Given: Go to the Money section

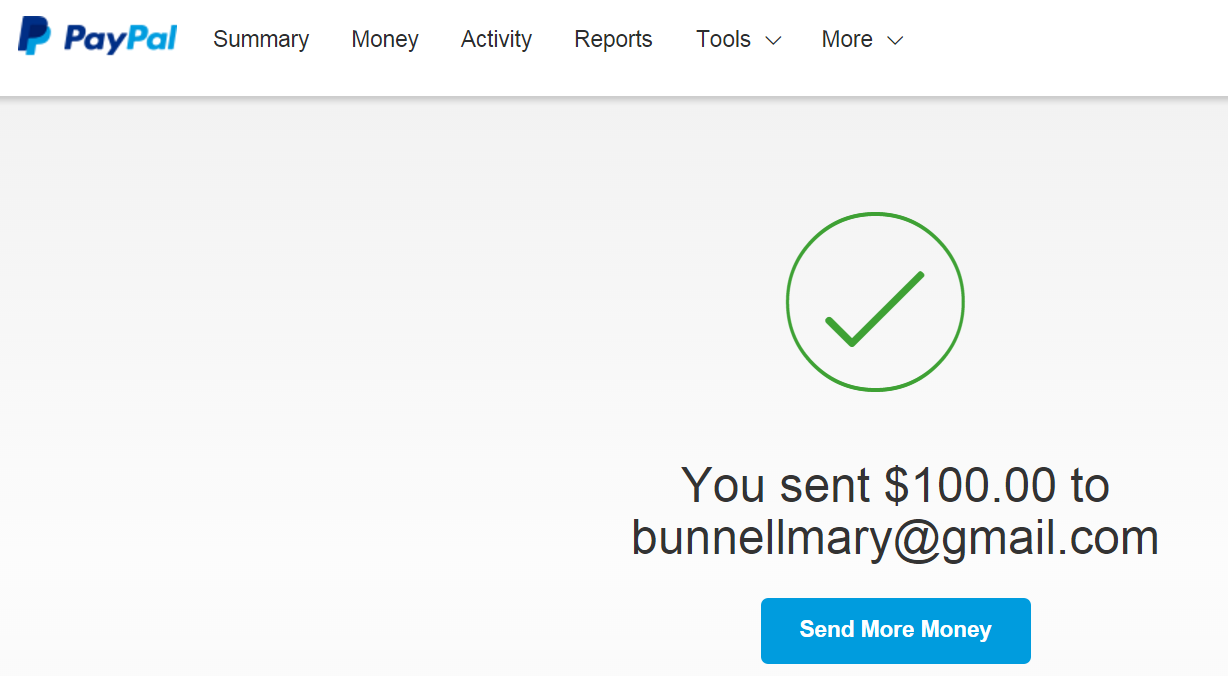Looking at the screenshot, I should click(x=385, y=40).
